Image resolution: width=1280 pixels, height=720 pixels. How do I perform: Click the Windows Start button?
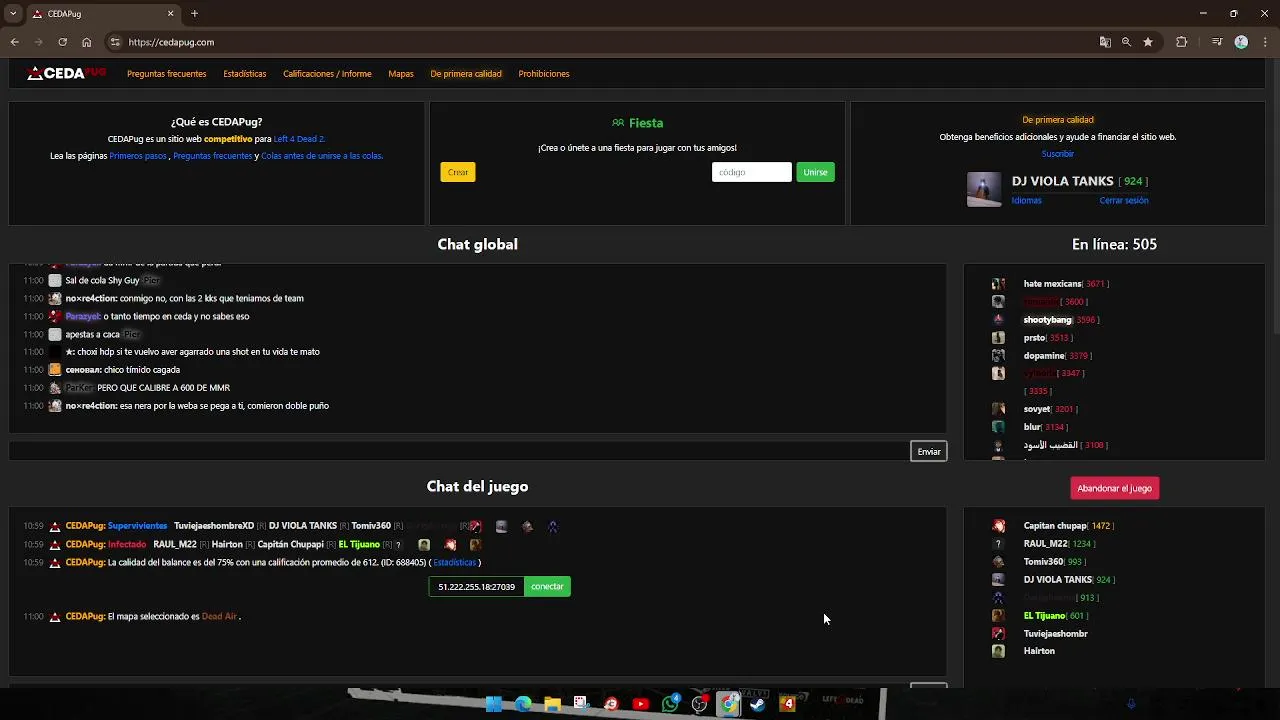click(493, 704)
